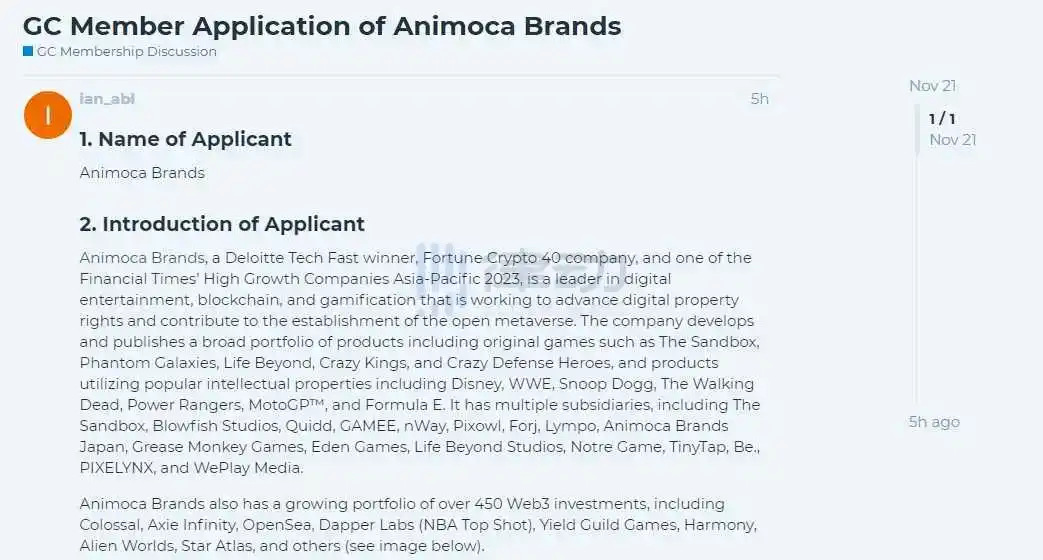Image resolution: width=1043 pixels, height=560 pixels.
Task: Click the timeline scroller handle bar
Action: pos(917,129)
